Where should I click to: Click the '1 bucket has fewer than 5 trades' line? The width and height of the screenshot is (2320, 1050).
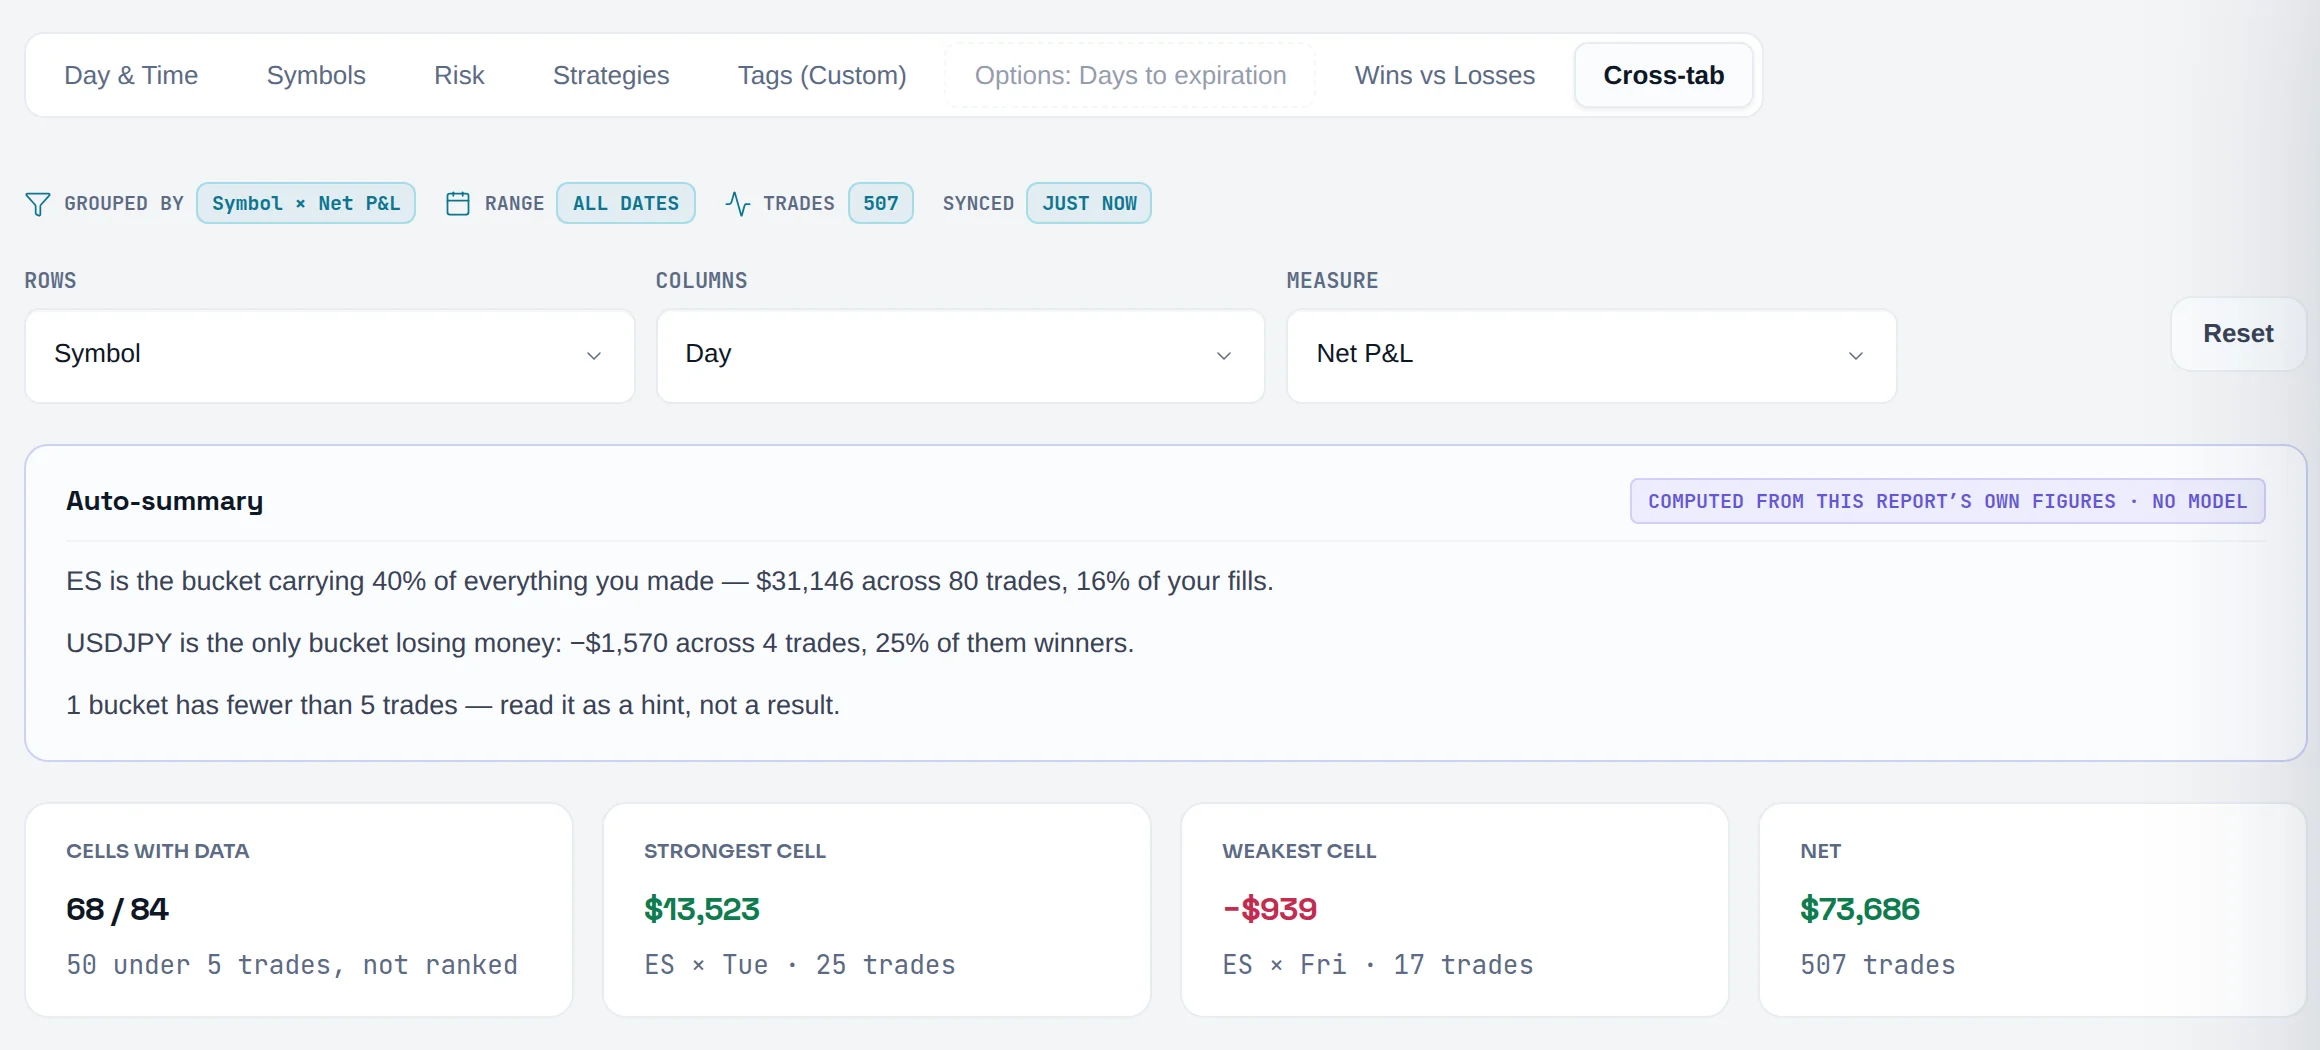(453, 705)
